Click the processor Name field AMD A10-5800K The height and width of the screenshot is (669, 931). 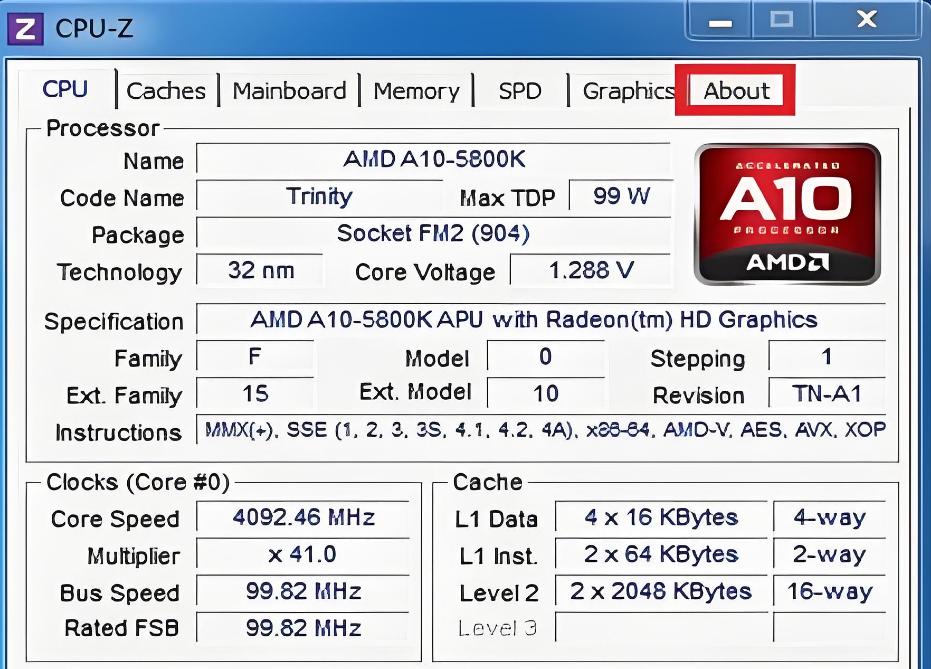pos(433,159)
